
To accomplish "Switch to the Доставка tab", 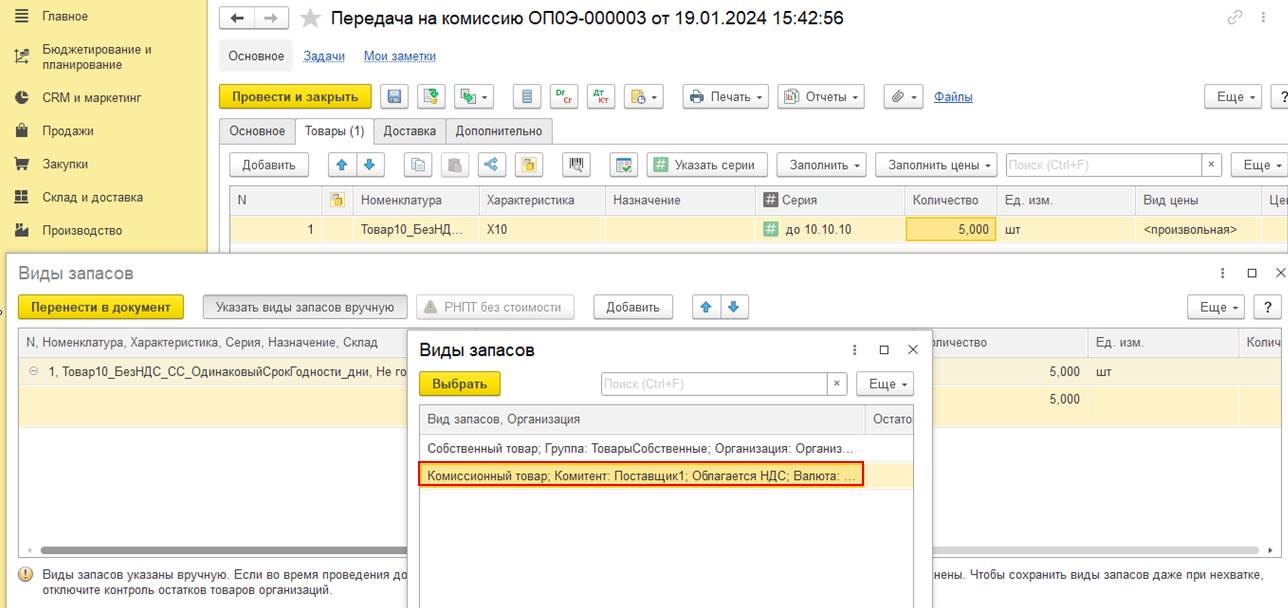I will point(410,131).
